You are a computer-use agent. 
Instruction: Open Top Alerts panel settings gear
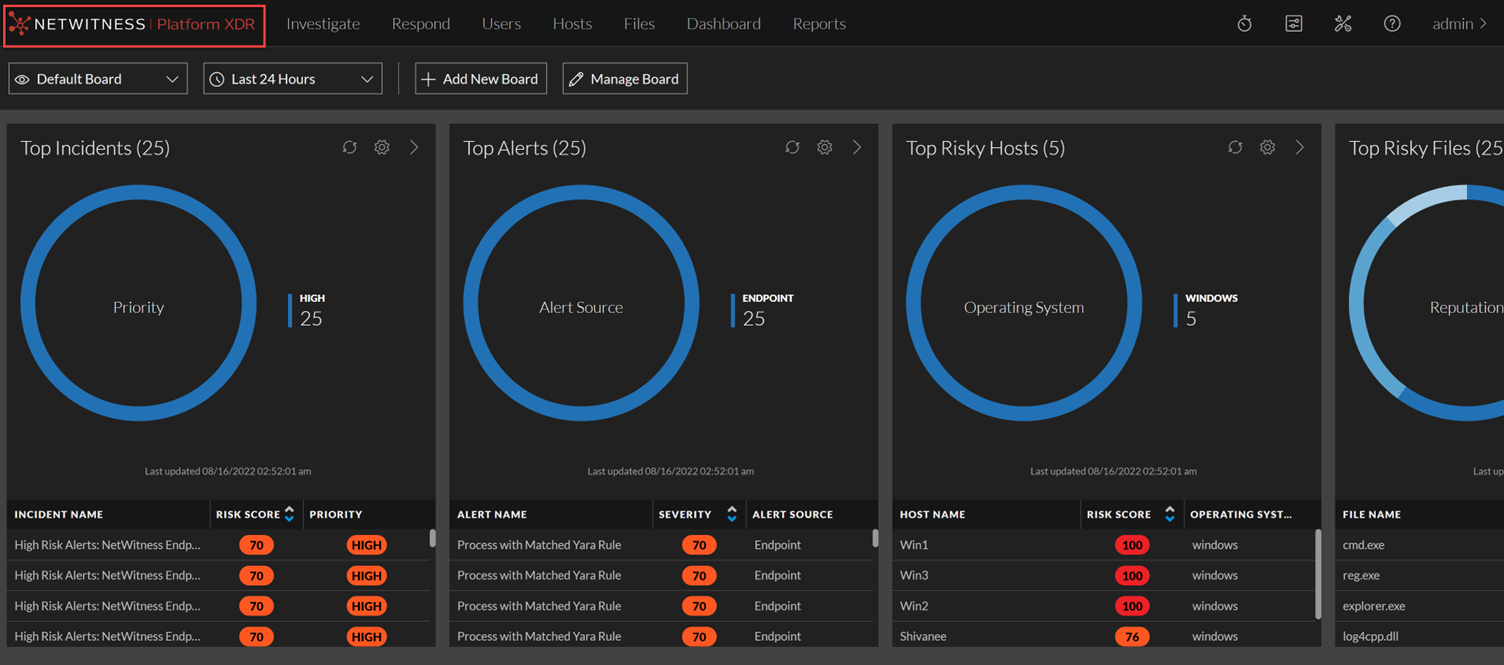pyautogui.click(x=824, y=148)
